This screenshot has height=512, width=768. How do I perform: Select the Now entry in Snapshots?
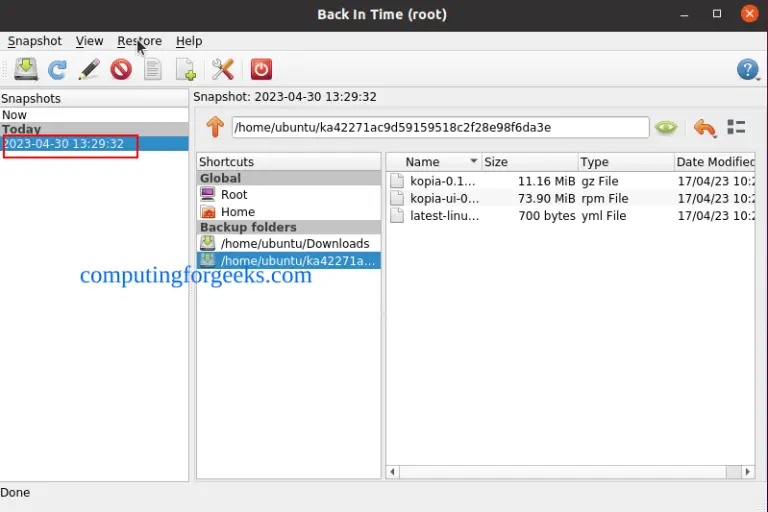[94, 115]
